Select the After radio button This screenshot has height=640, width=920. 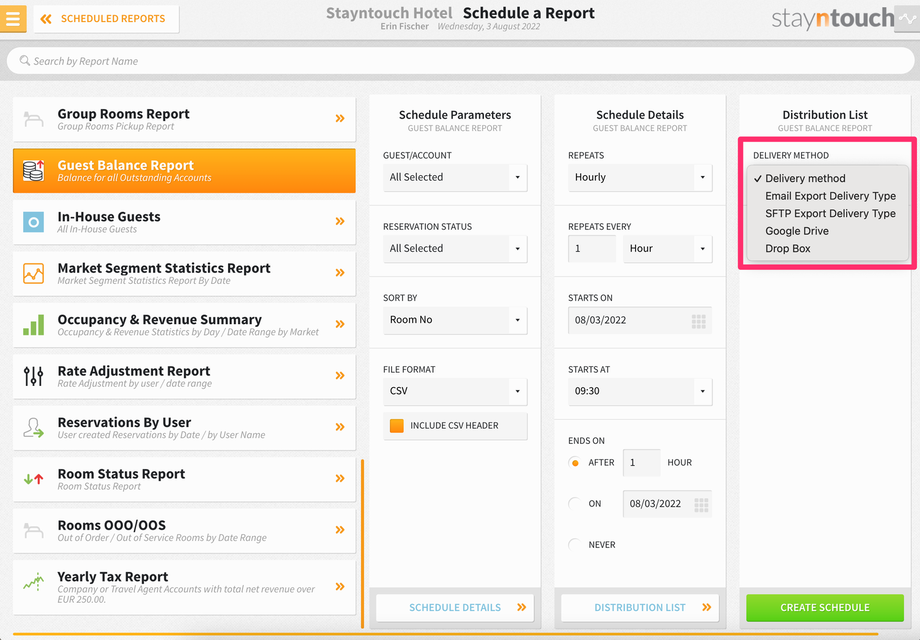click(x=575, y=463)
